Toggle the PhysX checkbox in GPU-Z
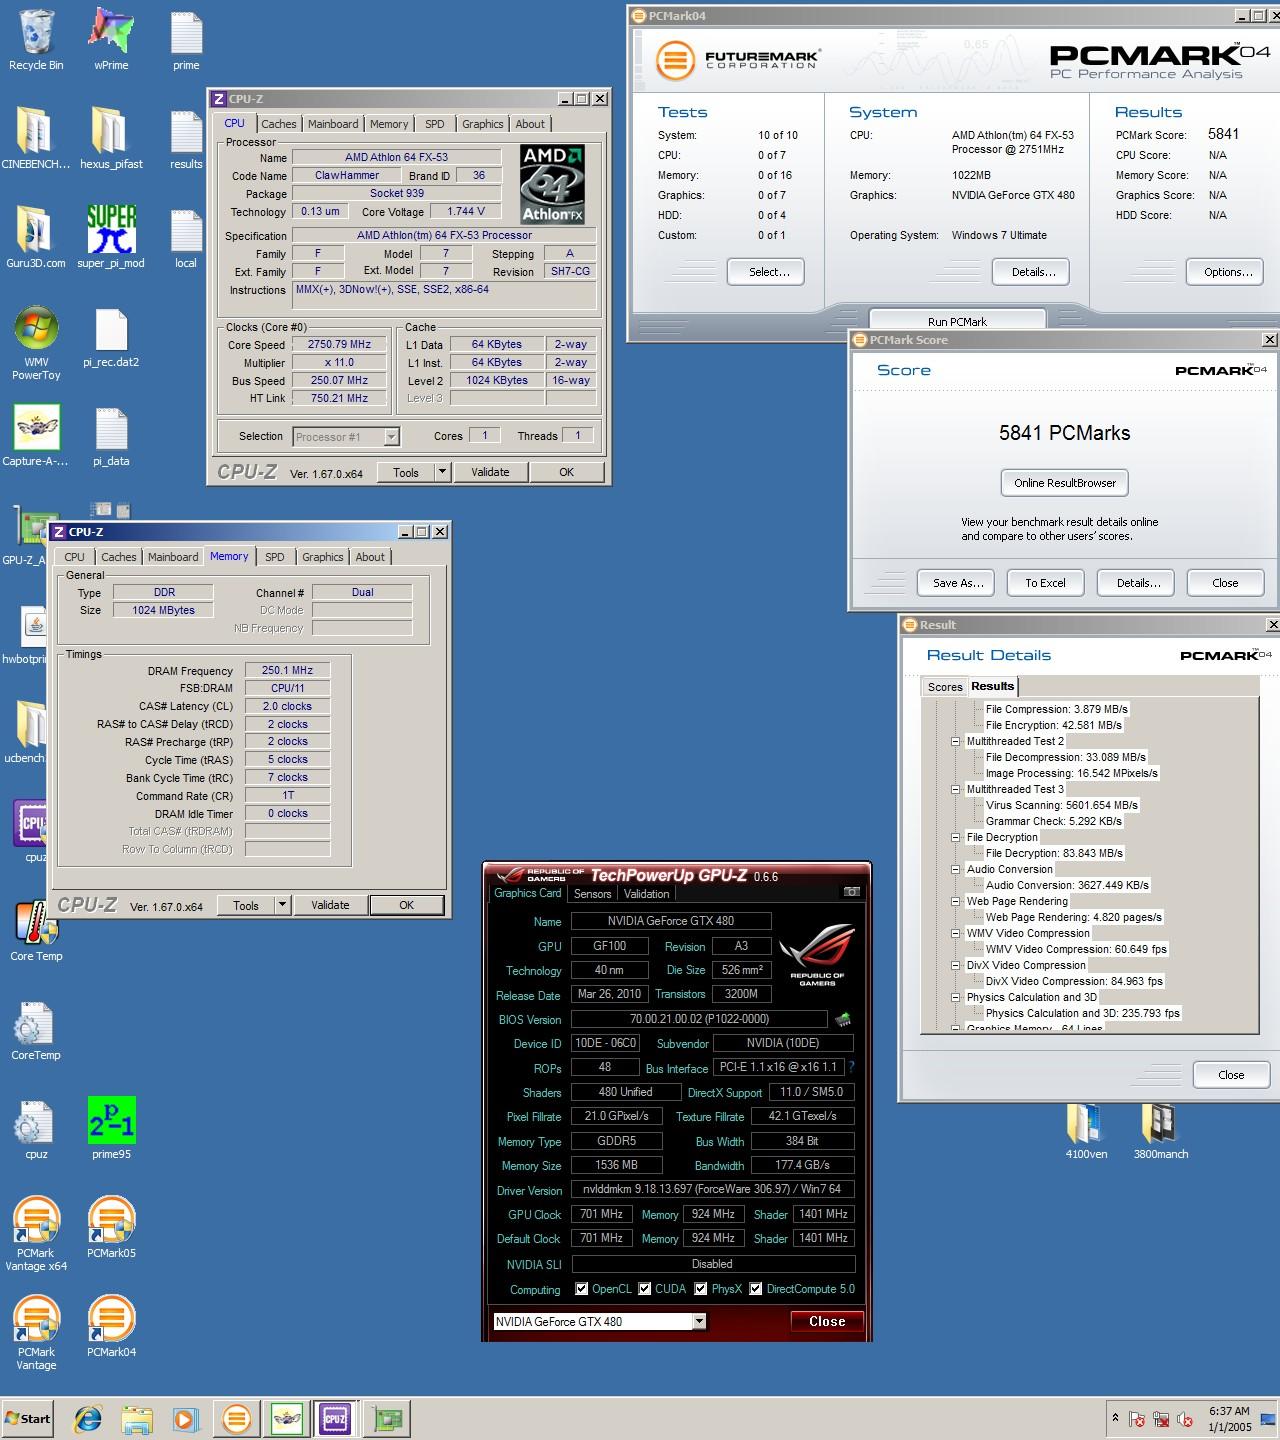Screen dimensions: 1280x1440 click(701, 1289)
